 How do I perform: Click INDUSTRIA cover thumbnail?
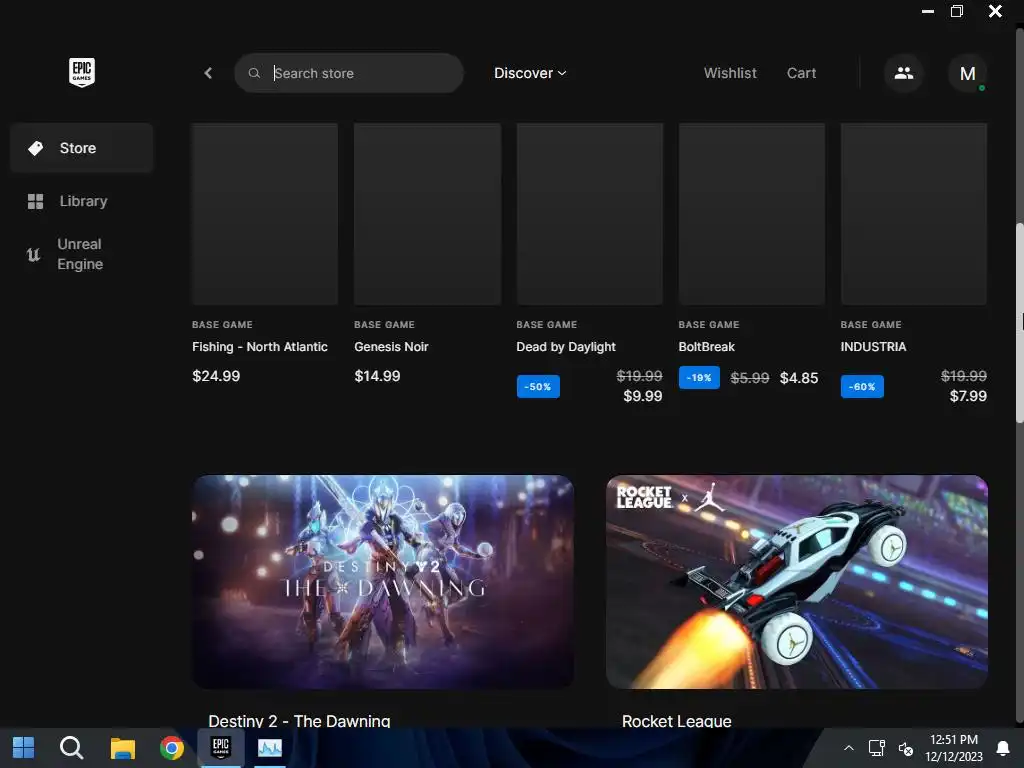[914, 214]
